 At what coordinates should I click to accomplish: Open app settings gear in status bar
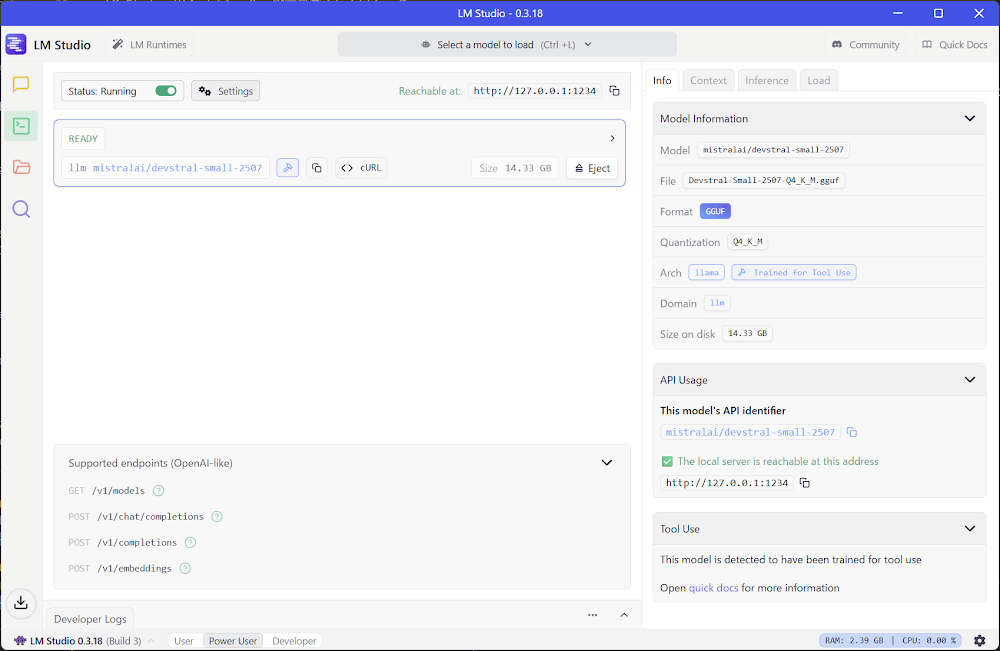click(x=980, y=640)
